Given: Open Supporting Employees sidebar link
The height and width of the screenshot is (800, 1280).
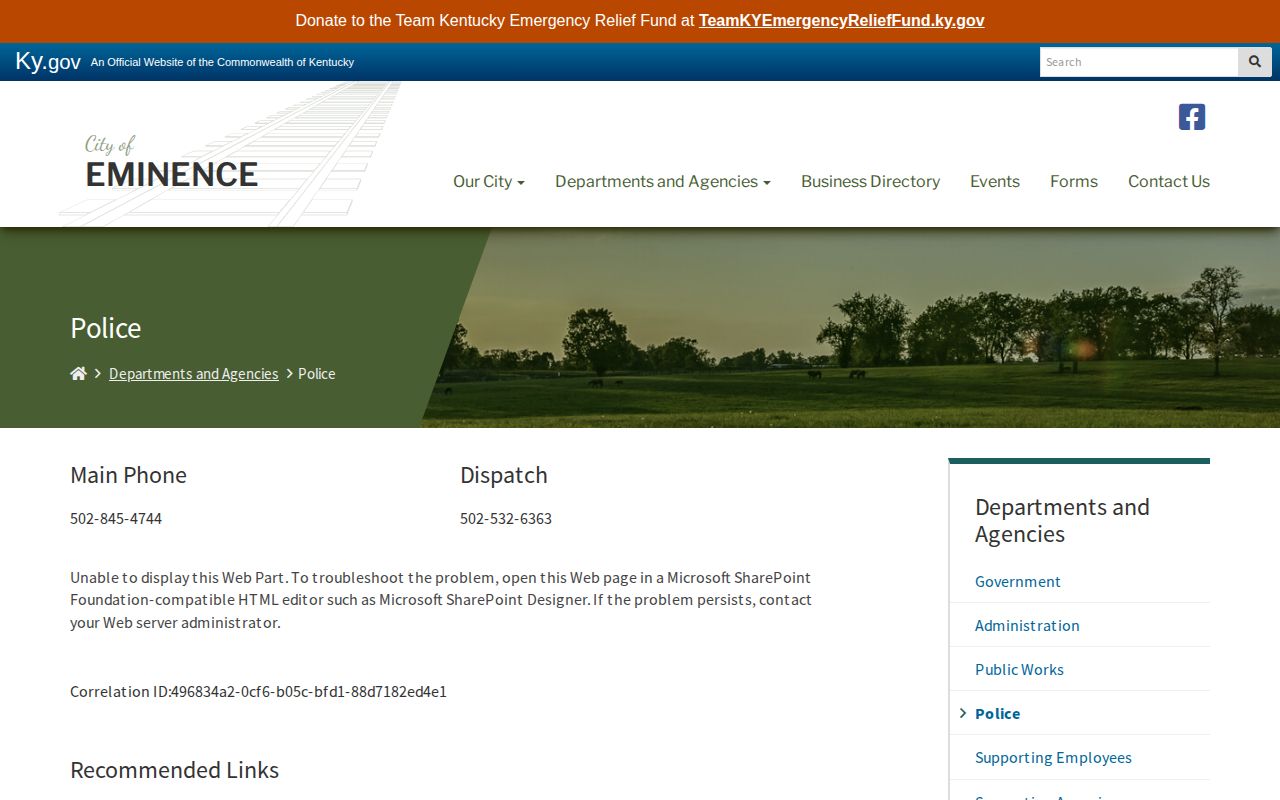Looking at the screenshot, I should pyautogui.click(x=1053, y=757).
